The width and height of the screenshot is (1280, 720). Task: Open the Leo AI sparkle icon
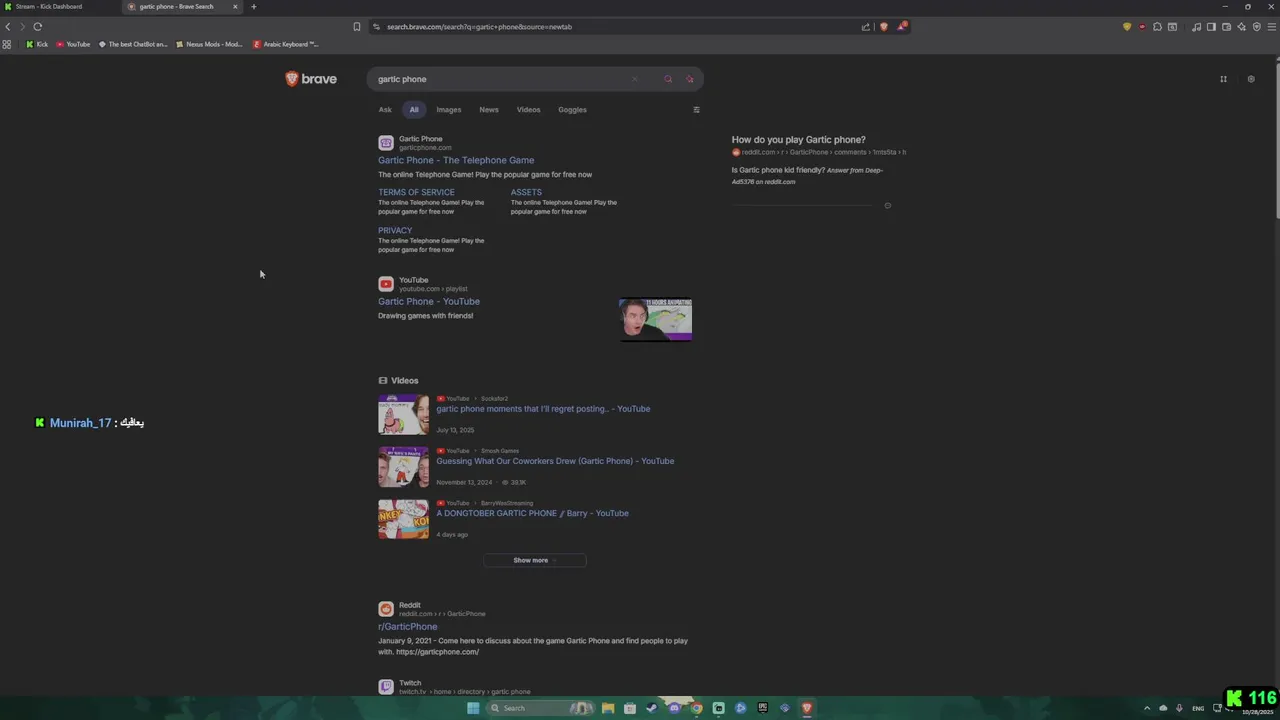[x=1241, y=27]
